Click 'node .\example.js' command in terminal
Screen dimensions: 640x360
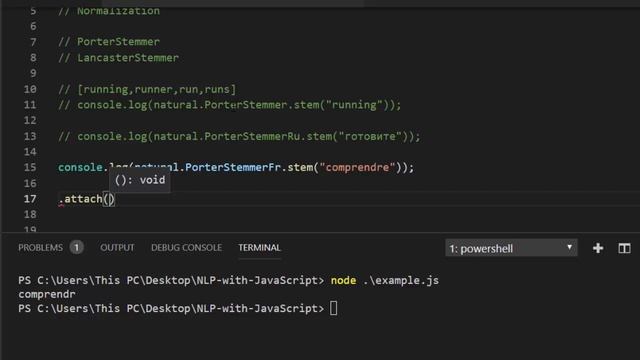(x=385, y=281)
